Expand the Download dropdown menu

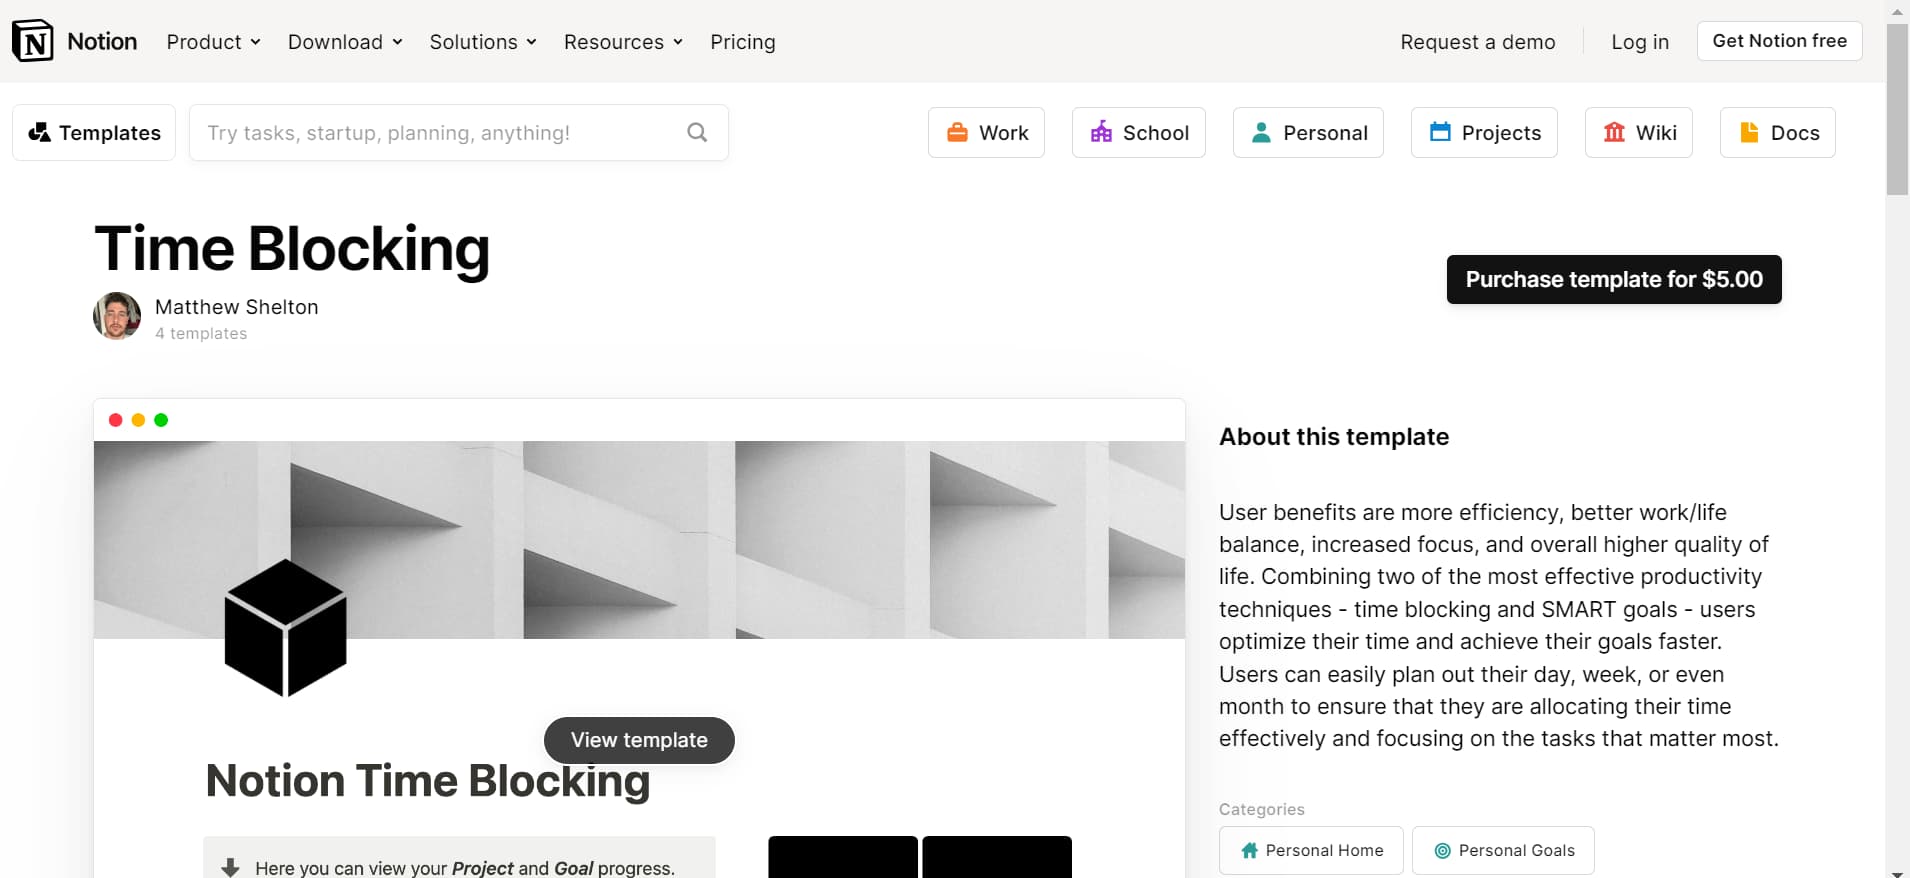(x=345, y=42)
